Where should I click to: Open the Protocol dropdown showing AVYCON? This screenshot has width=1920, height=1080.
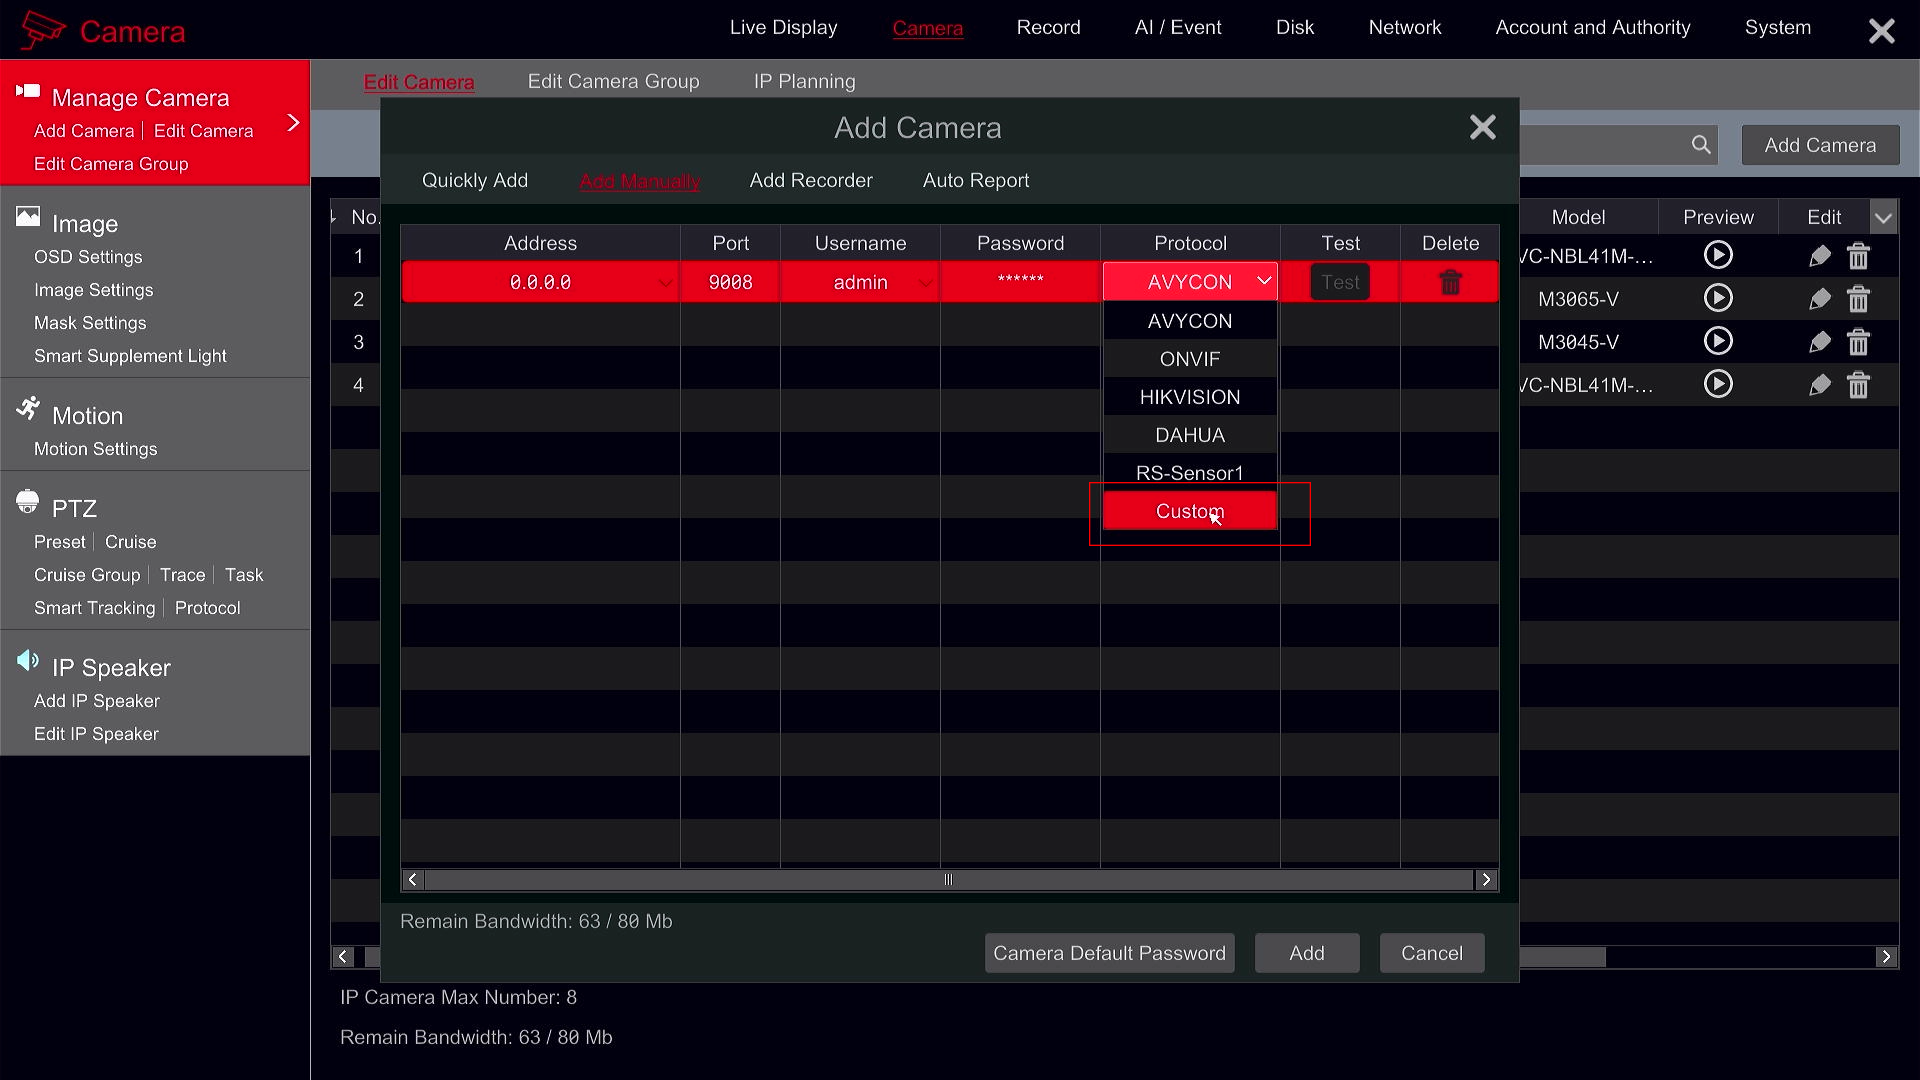pyautogui.click(x=1190, y=282)
